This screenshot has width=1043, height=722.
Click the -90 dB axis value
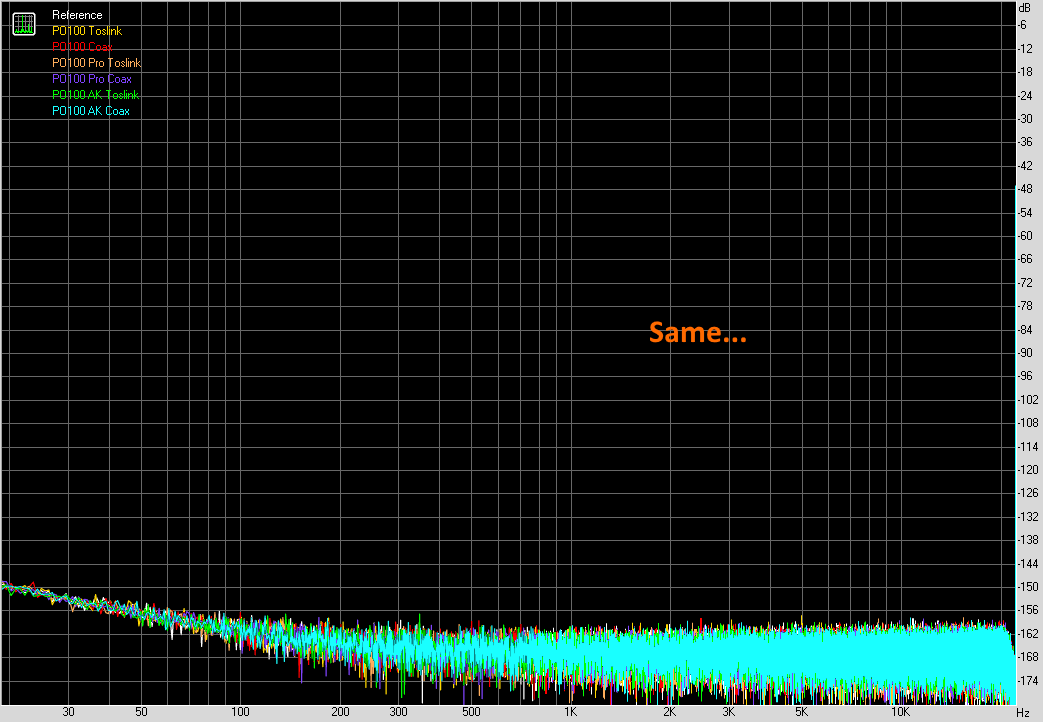(x=1025, y=353)
